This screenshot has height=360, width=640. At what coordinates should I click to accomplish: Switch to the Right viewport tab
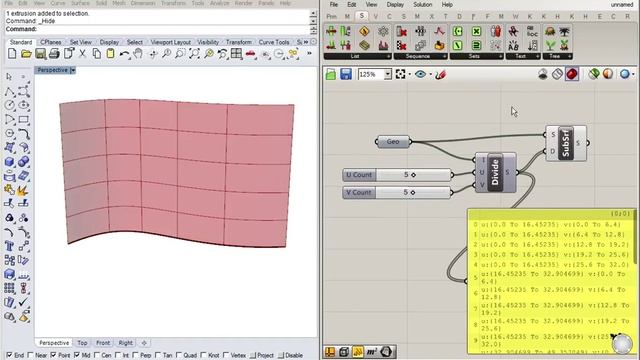[x=125, y=343]
